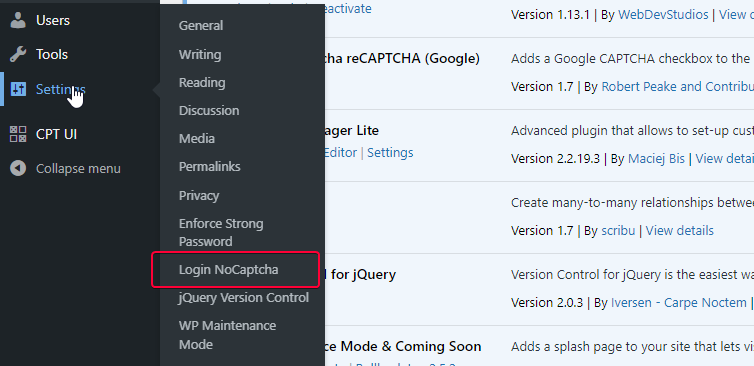Viewport: 754px width, 366px height.
Task: Open Enforce Strong Password settings
Action: tap(221, 232)
